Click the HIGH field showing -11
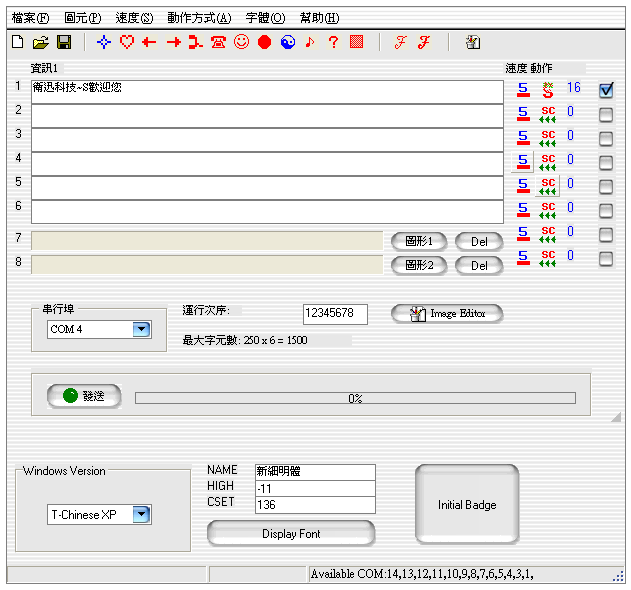This screenshot has height=590, width=631. click(315, 489)
